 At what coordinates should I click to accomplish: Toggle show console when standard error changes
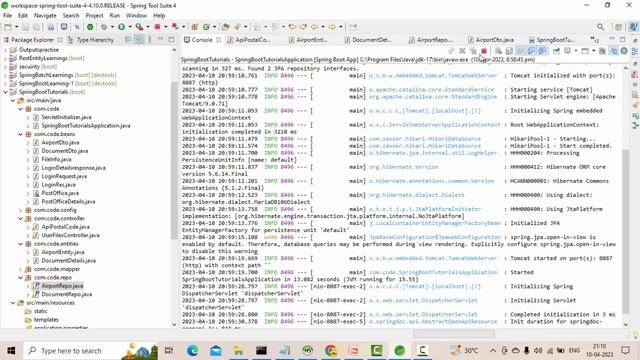(x=542, y=51)
